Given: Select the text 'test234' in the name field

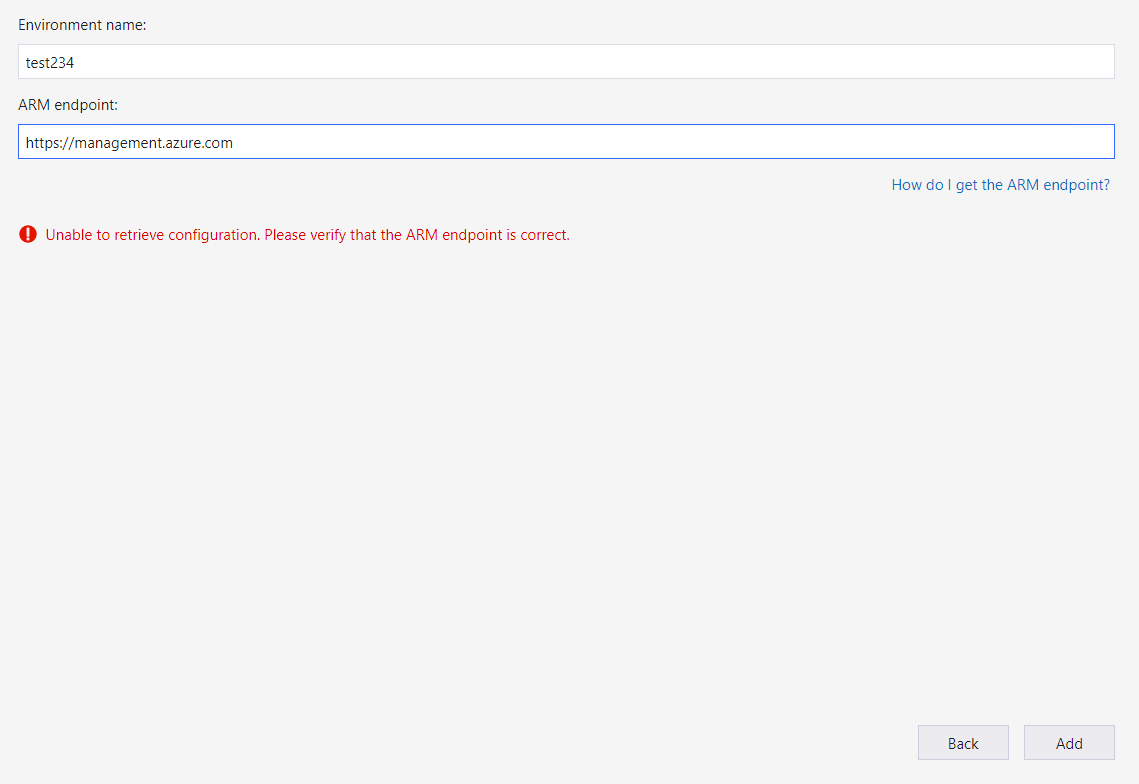Looking at the screenshot, I should 47,61.
